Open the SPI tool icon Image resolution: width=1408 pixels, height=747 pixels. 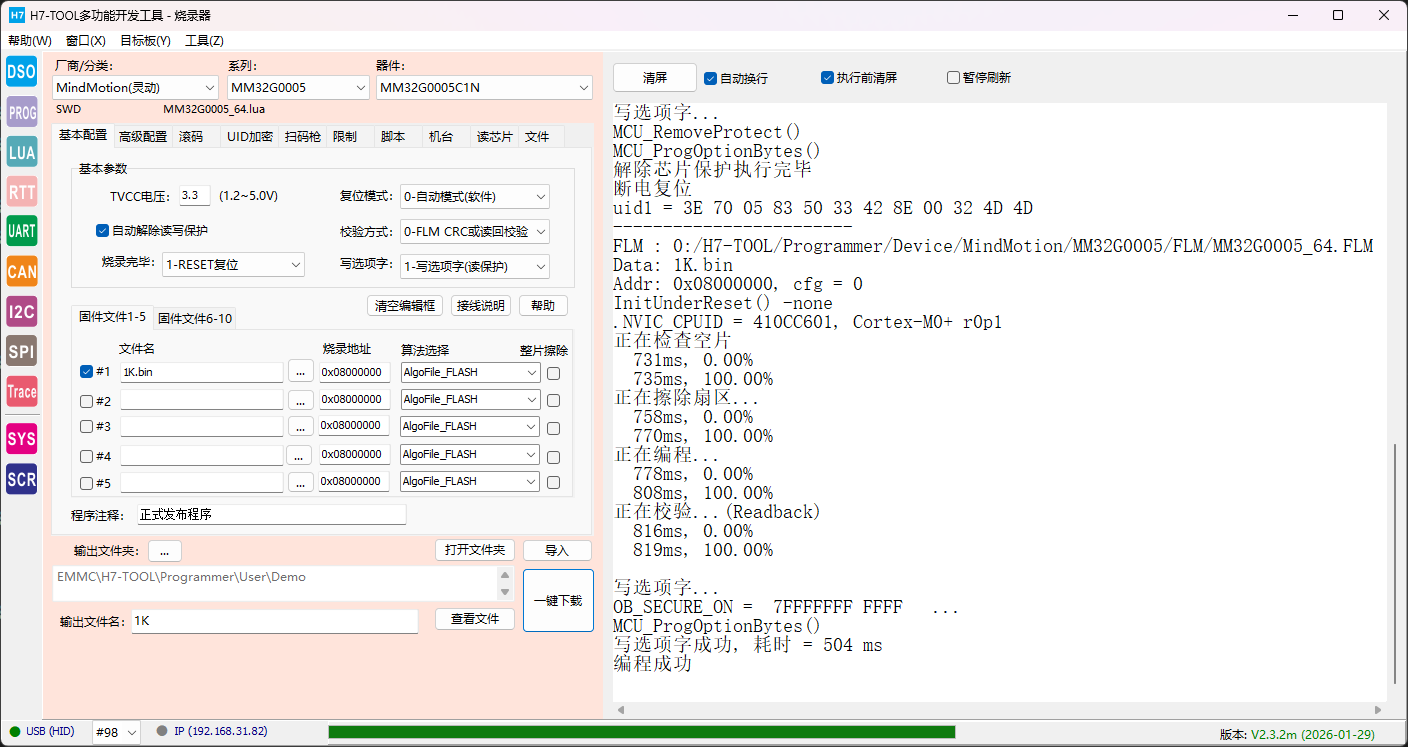tap(21, 351)
